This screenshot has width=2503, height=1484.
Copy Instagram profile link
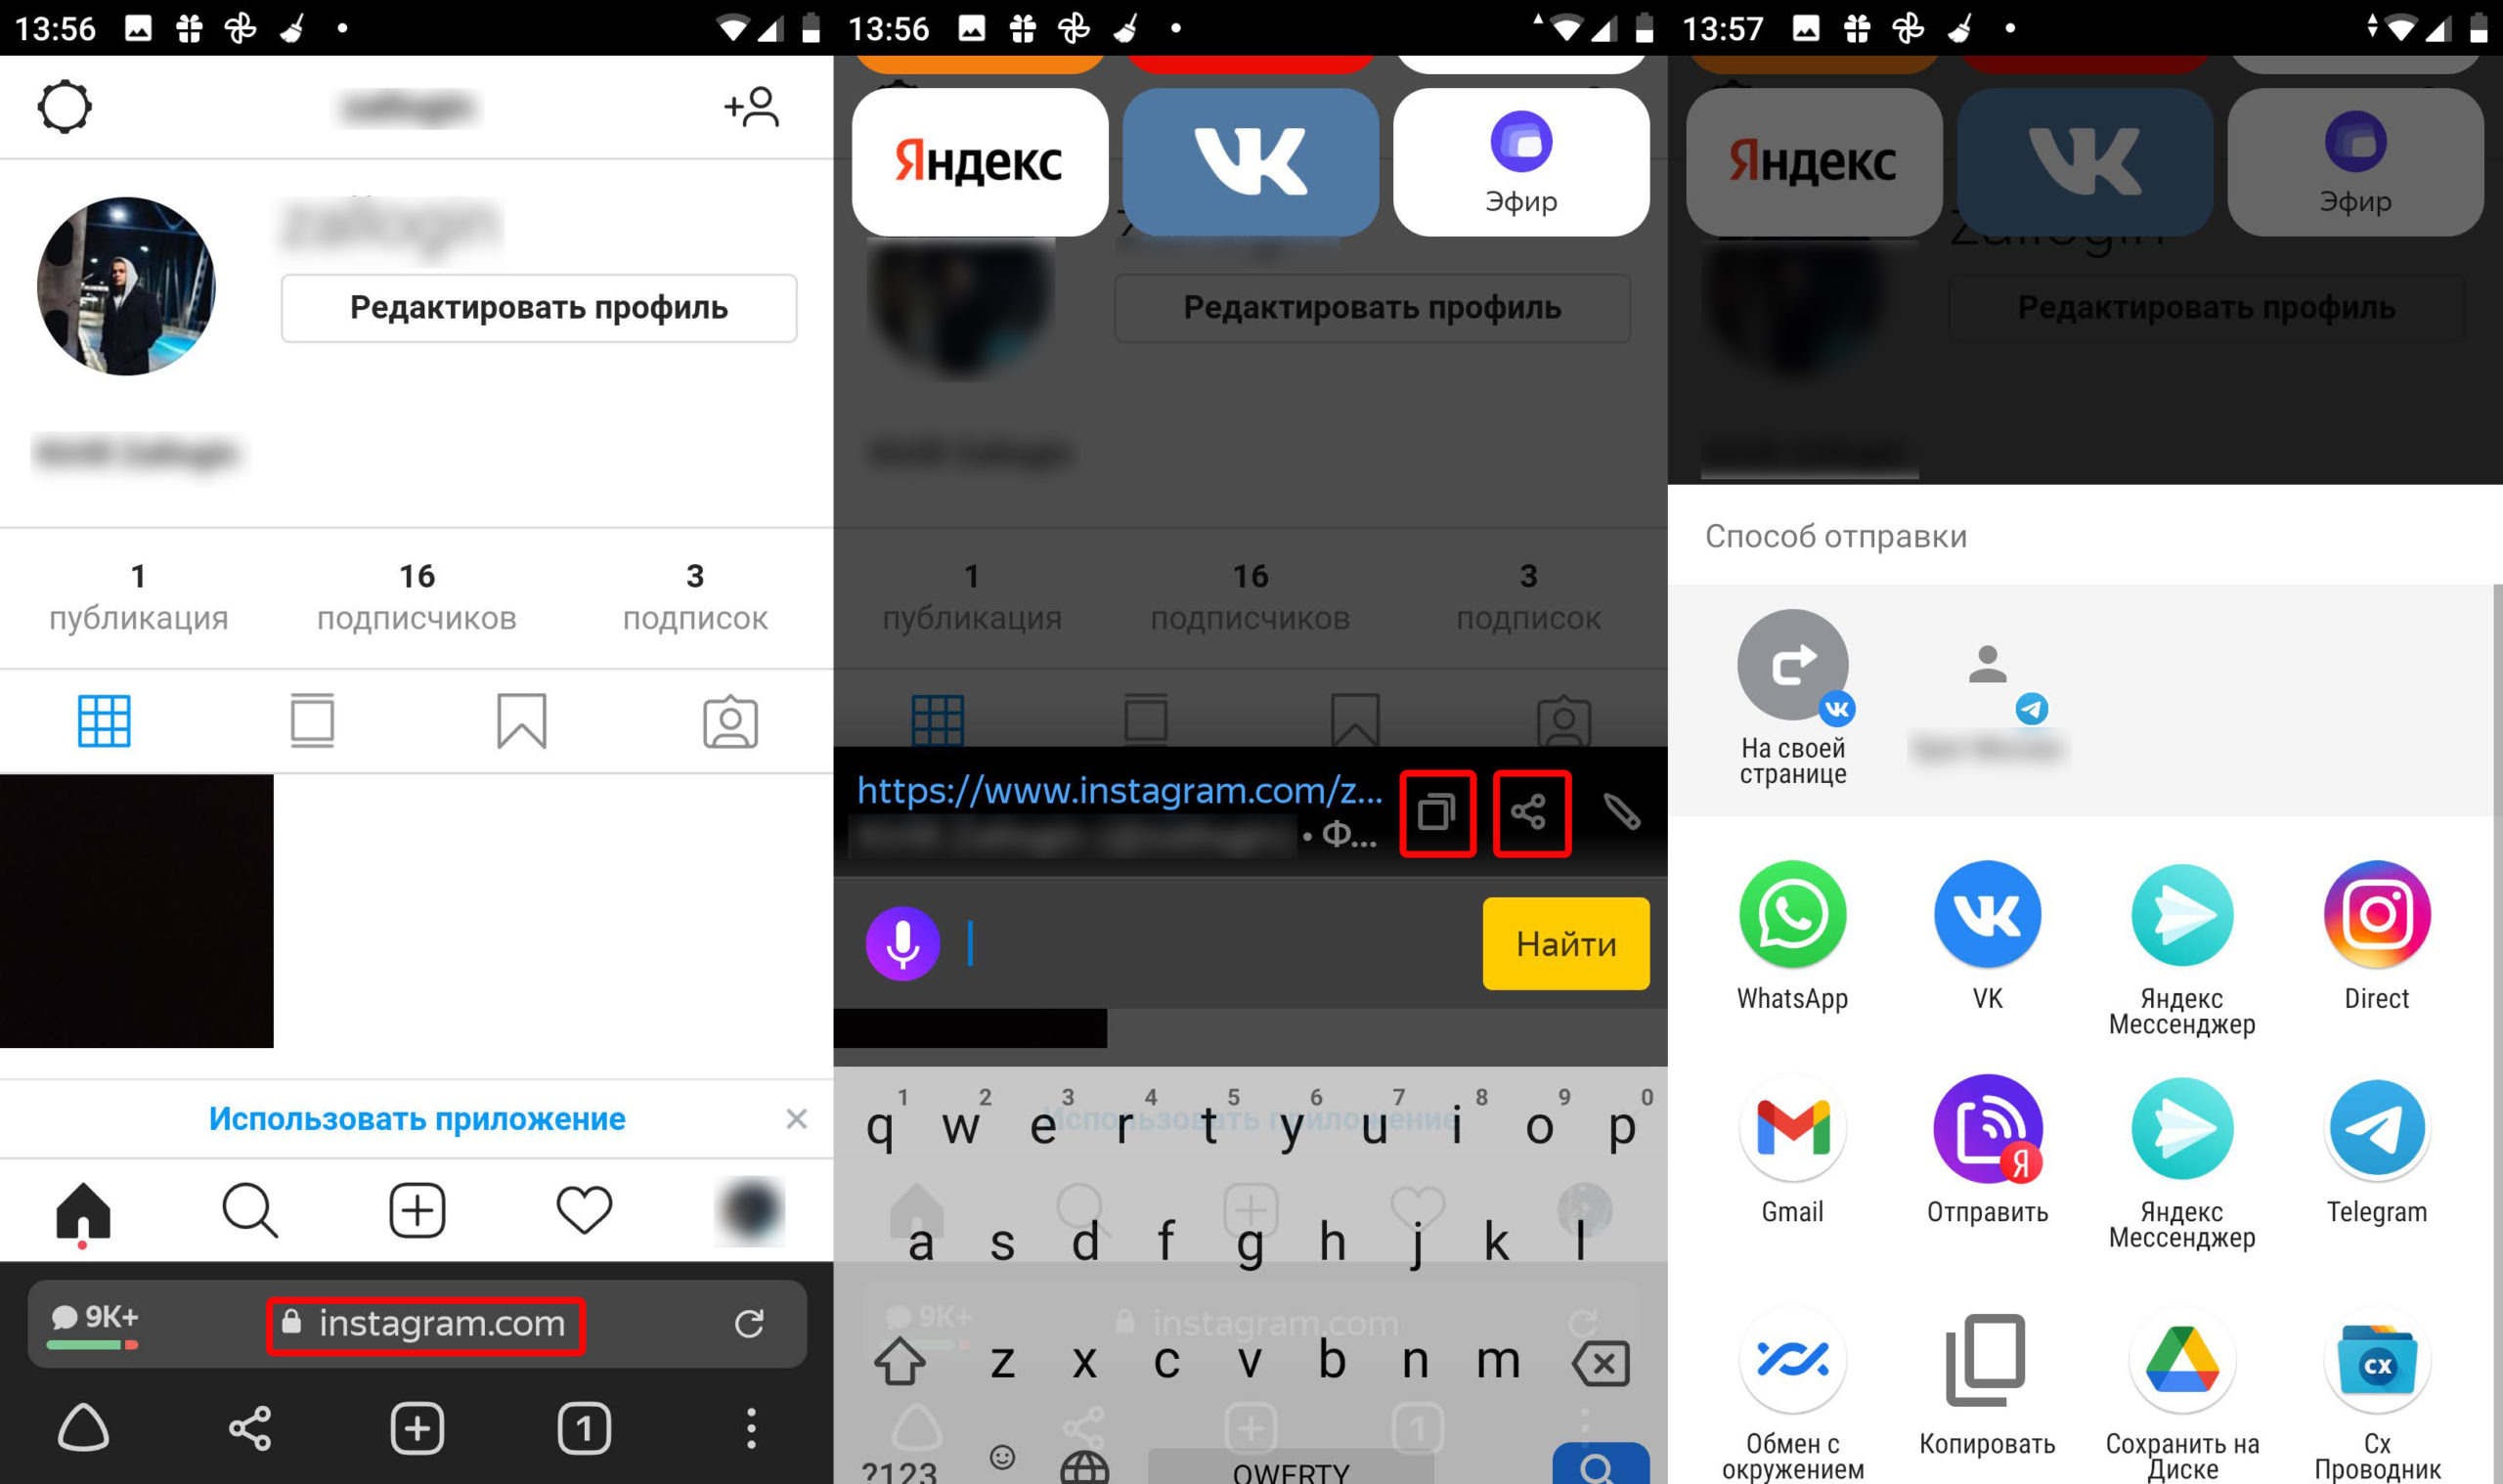click(1436, 810)
